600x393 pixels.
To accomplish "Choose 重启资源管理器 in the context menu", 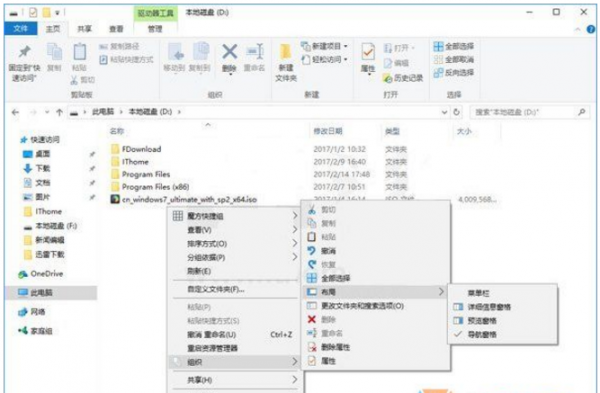I will coord(234,348).
